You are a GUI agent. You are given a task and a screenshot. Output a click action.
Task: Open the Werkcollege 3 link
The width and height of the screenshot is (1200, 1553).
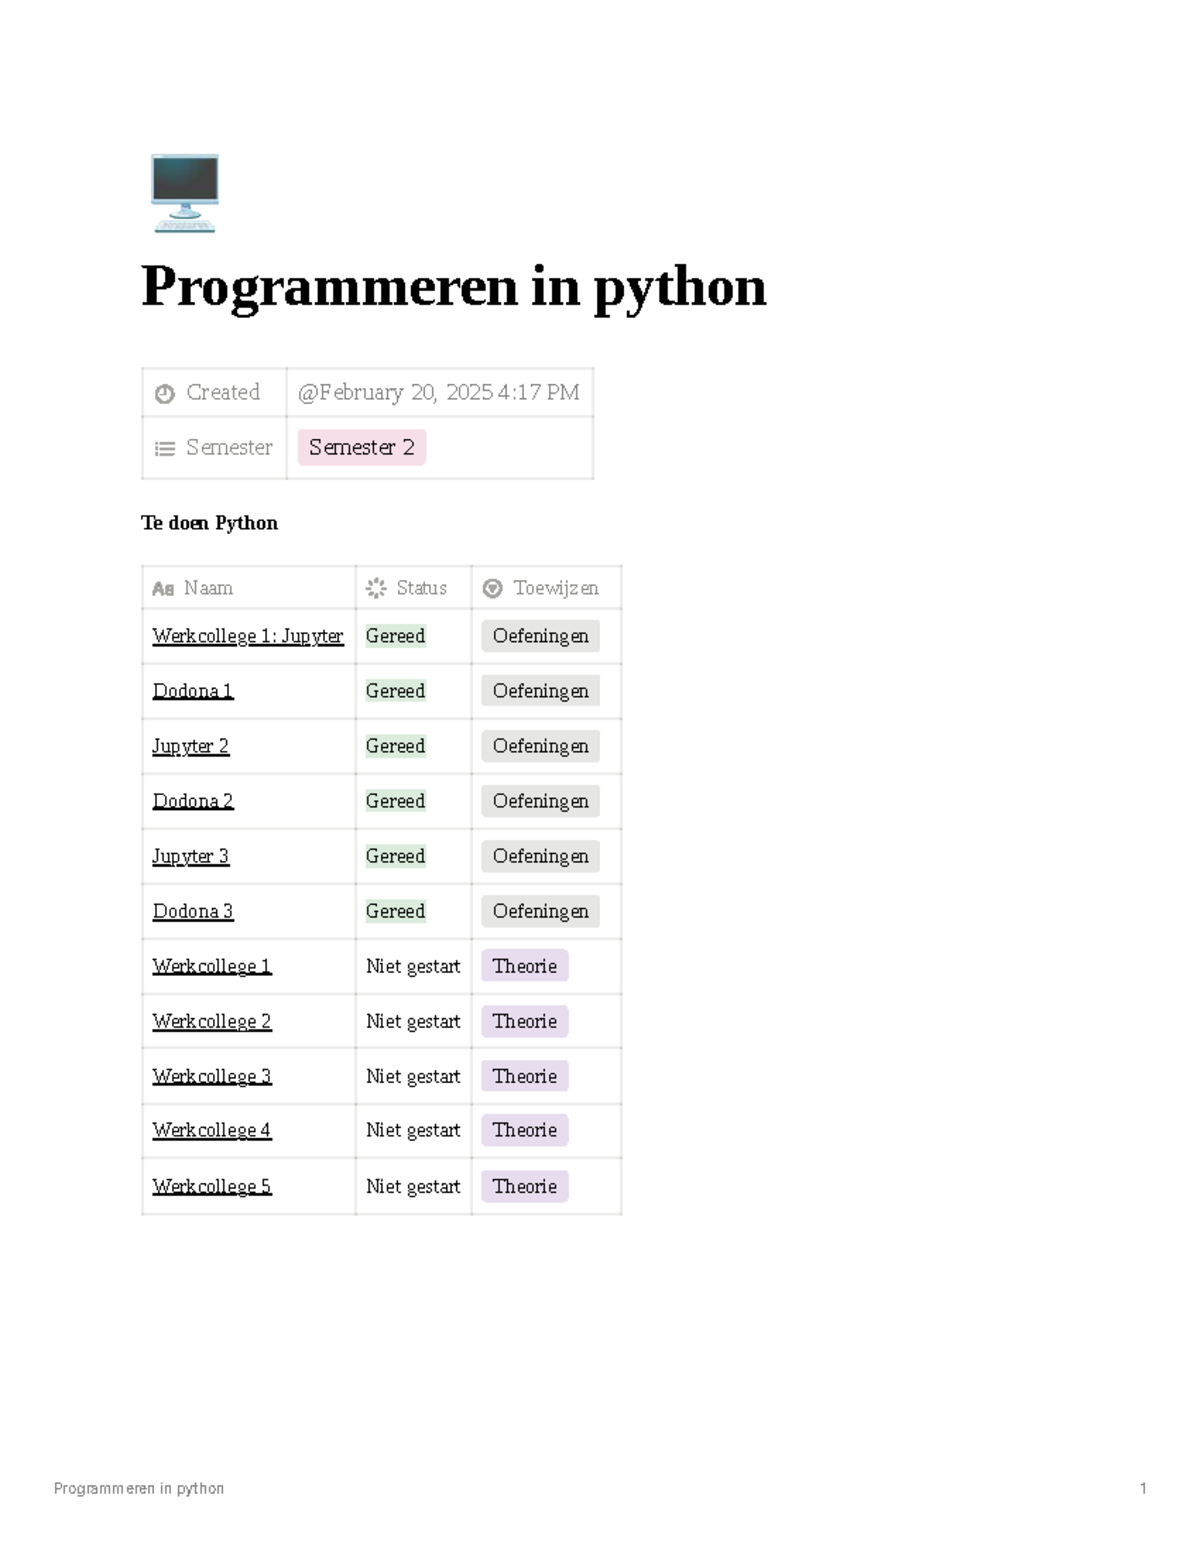[212, 1076]
